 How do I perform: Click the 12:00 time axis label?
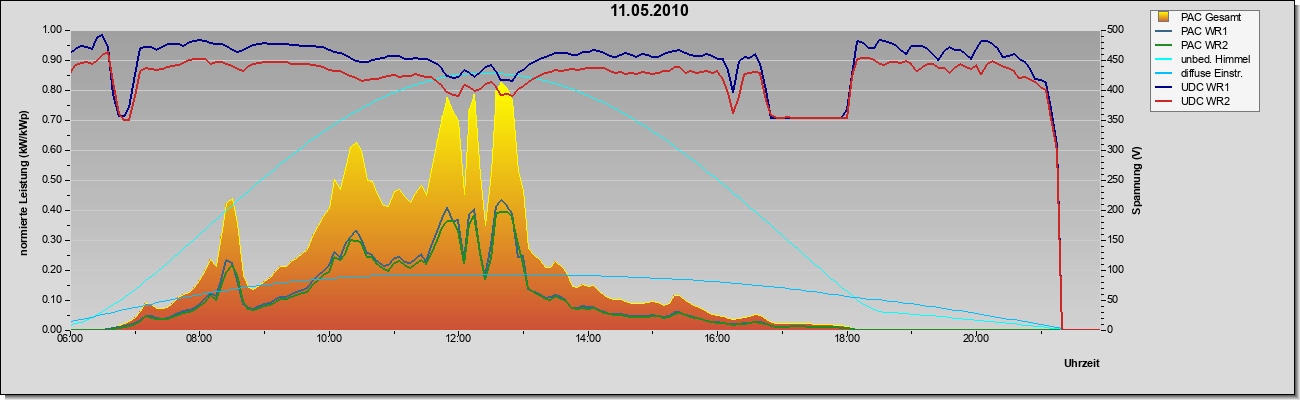pos(459,339)
